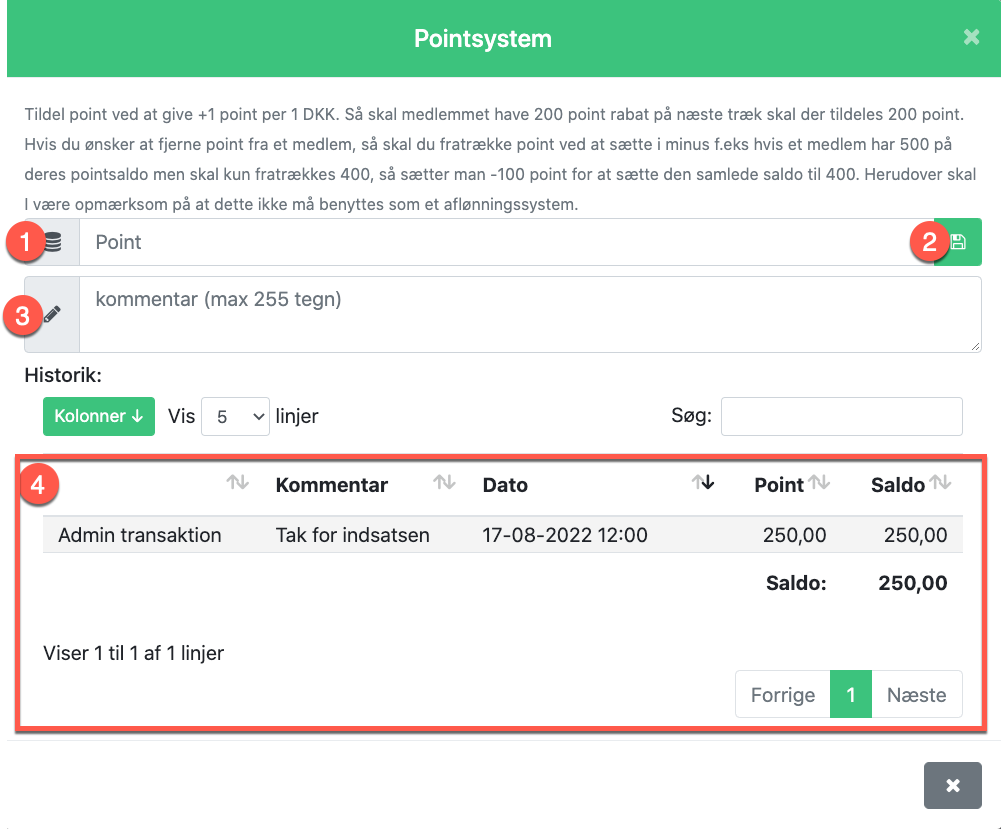Sort the table by the Dato column

(598, 484)
